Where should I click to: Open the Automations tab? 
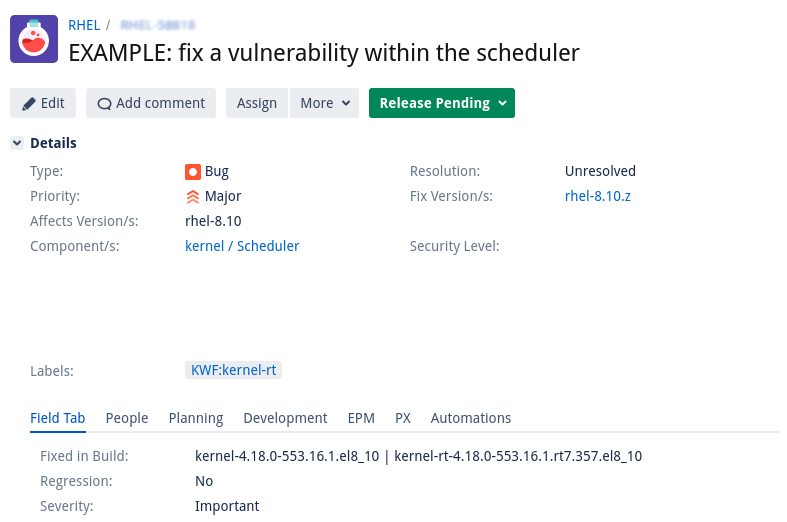coord(470,418)
